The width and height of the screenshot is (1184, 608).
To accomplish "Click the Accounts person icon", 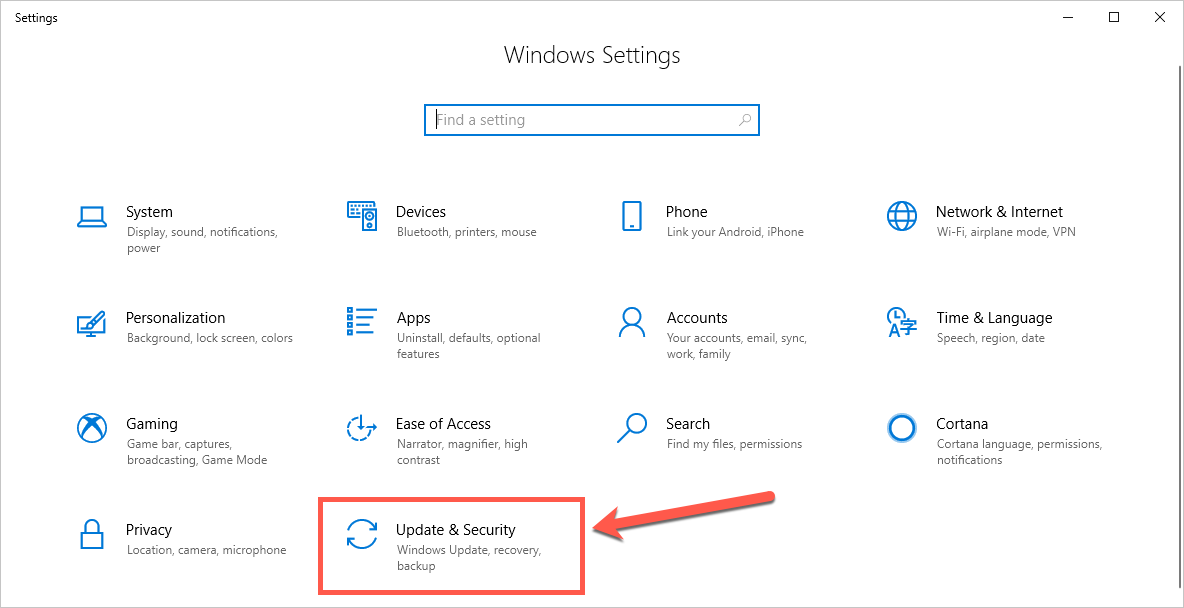I will pyautogui.click(x=631, y=322).
